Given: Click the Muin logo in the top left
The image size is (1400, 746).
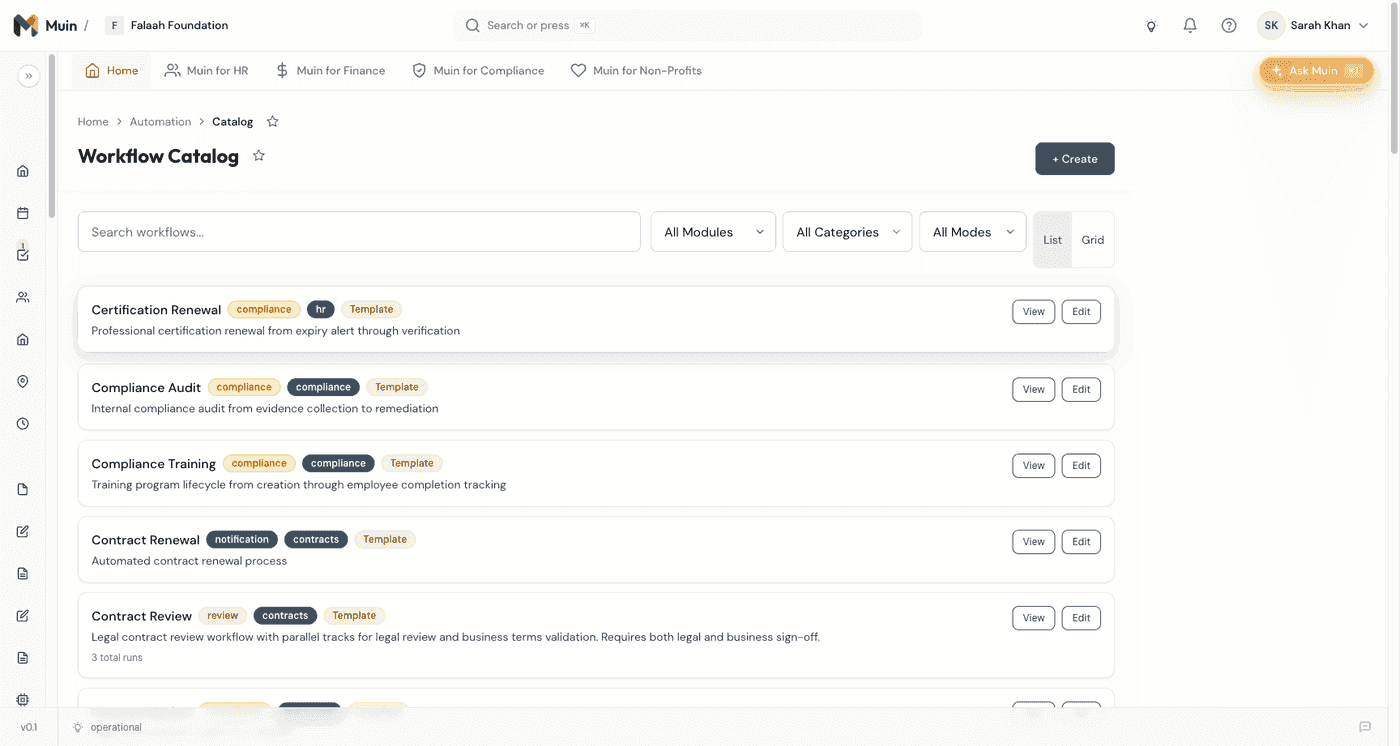Looking at the screenshot, I should click(26, 24).
